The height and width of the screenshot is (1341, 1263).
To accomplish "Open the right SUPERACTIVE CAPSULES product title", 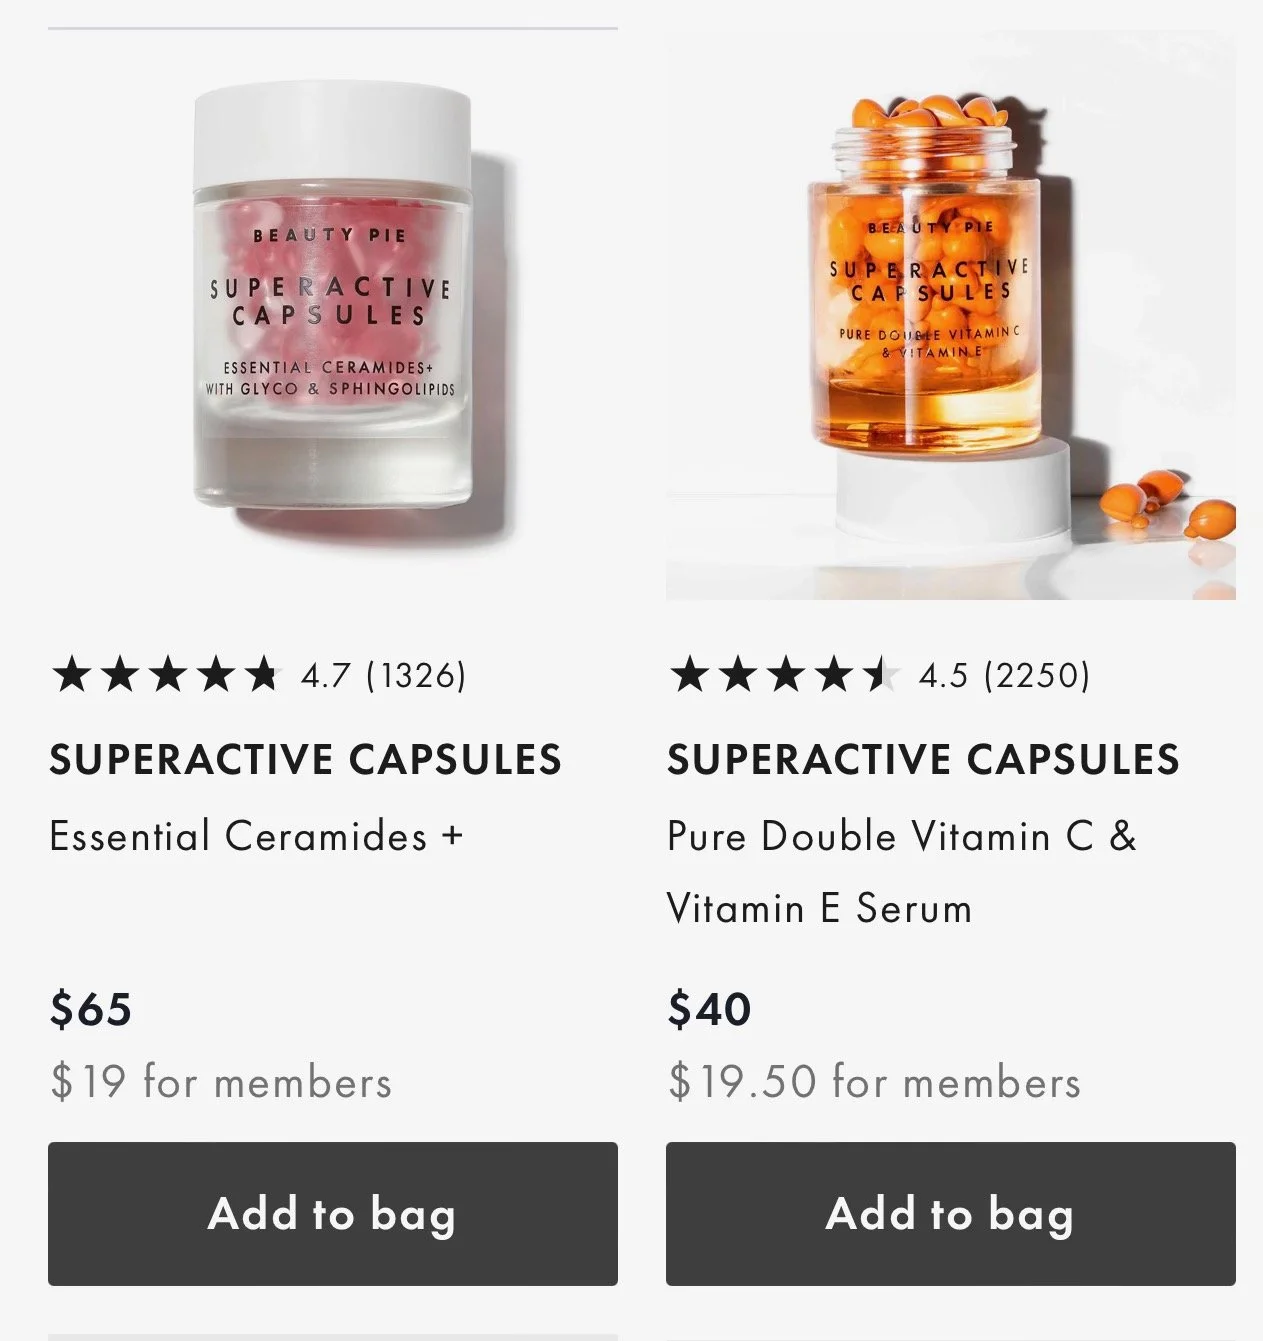I will (x=924, y=760).
